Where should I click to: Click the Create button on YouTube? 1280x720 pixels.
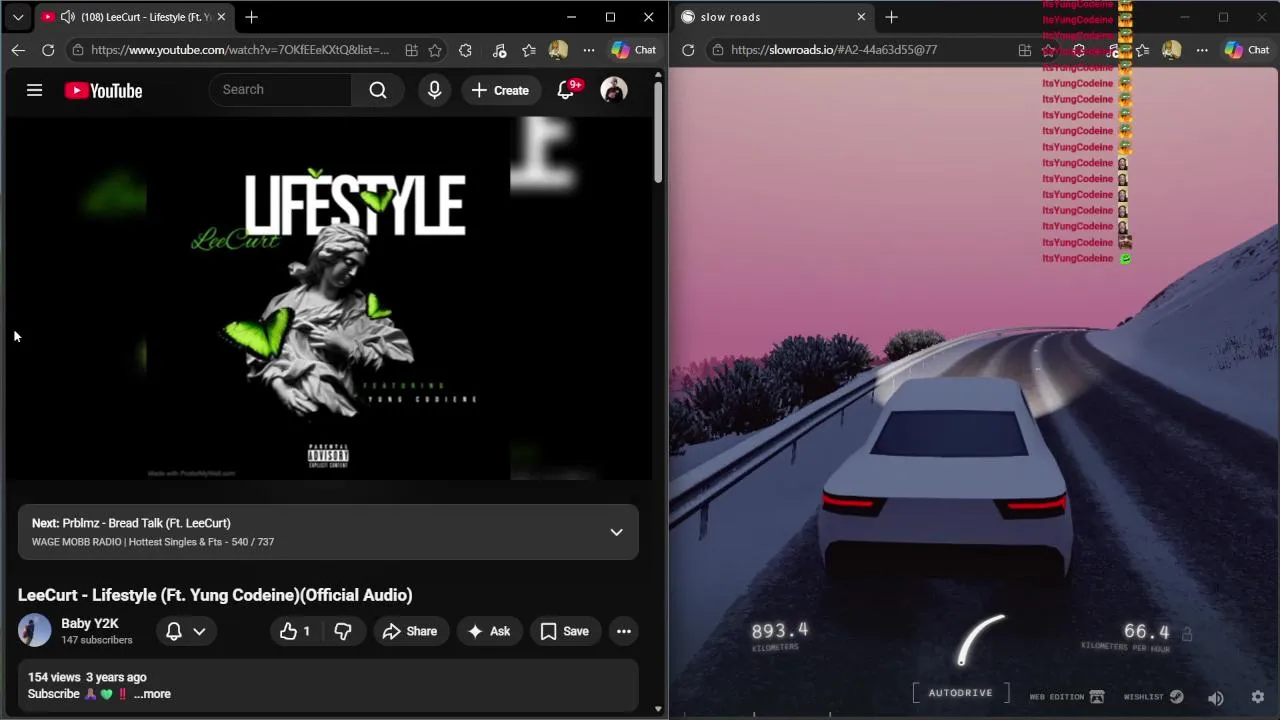click(500, 90)
